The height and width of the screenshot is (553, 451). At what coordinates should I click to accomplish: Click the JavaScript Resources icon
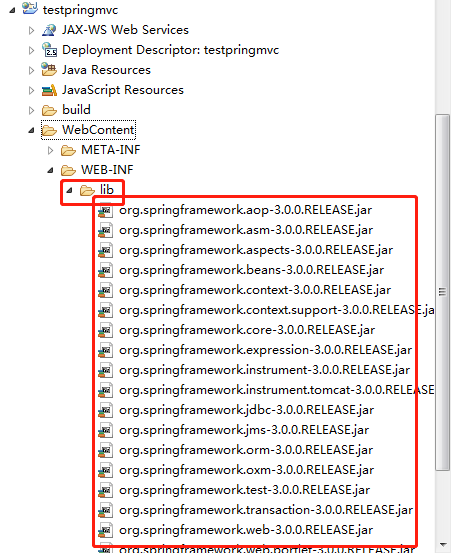(x=49, y=90)
